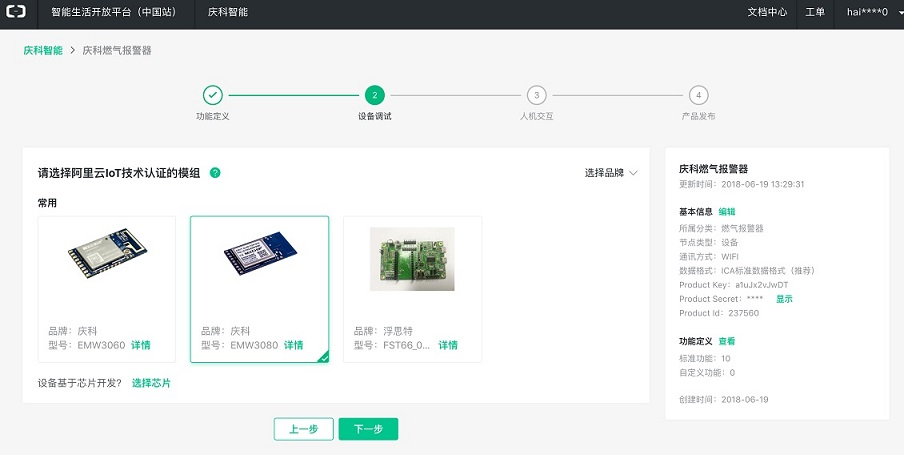Click the Alibaba Cloud logo icon

[x=16, y=12]
